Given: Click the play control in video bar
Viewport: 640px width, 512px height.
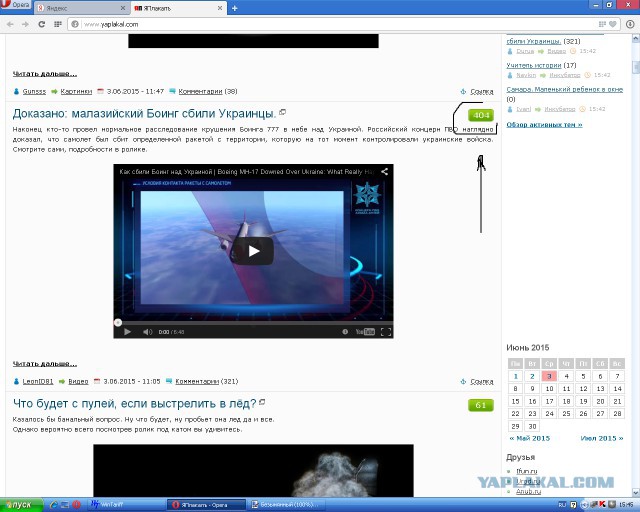Looking at the screenshot, I should click(x=127, y=332).
